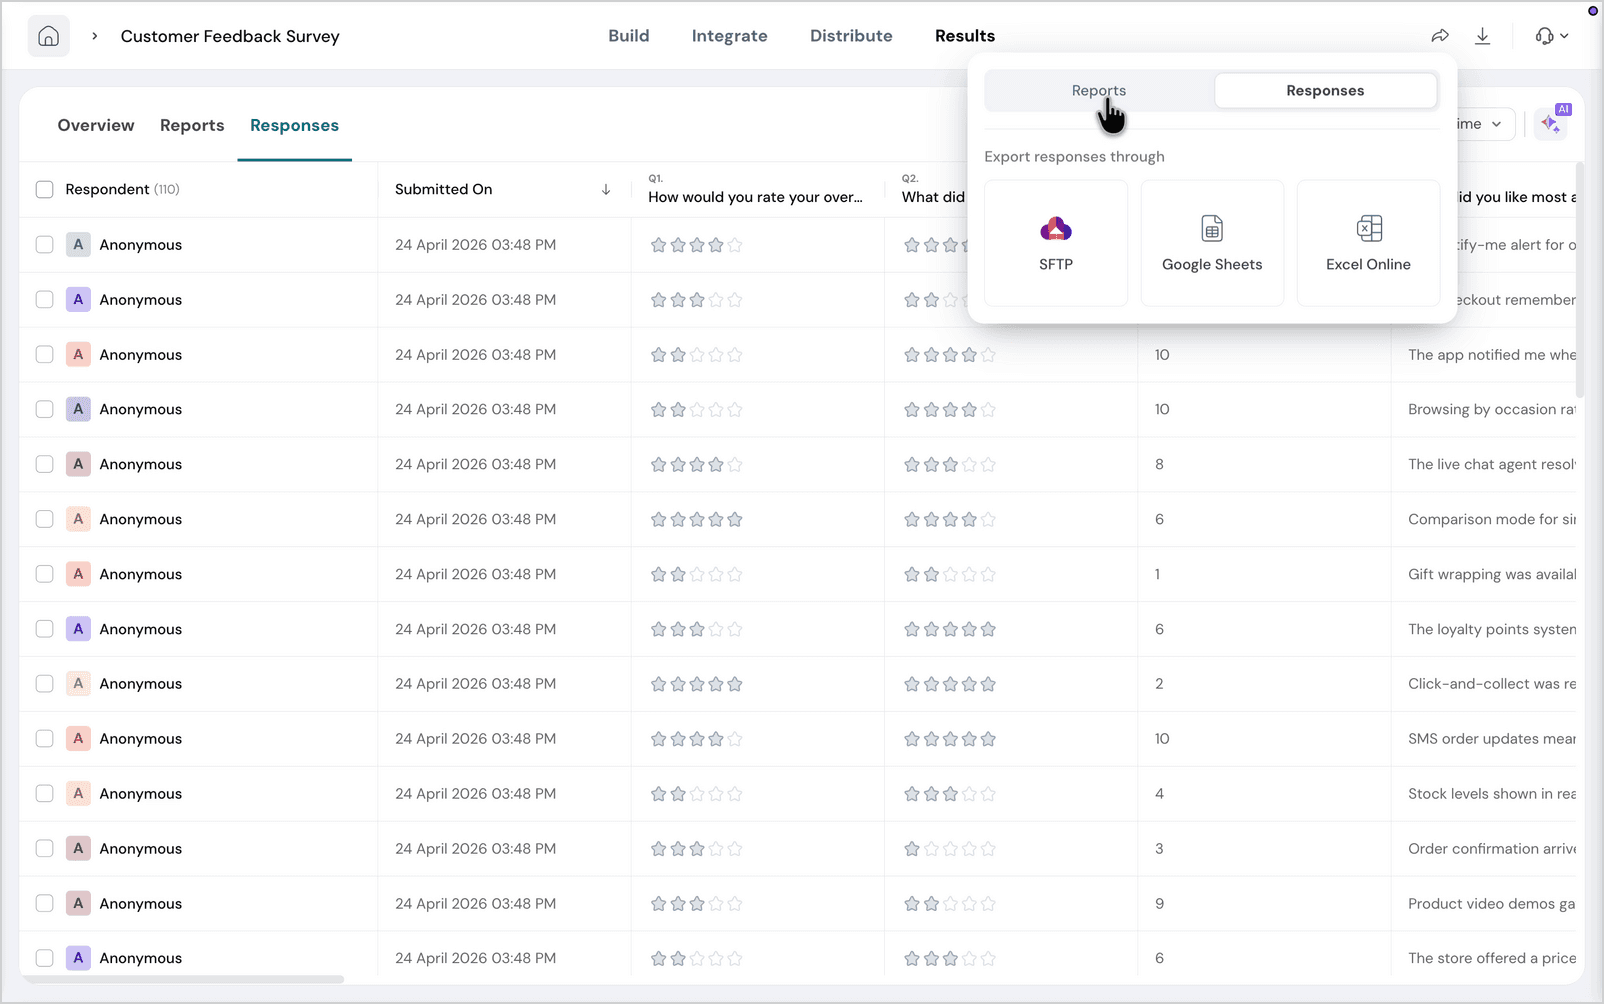Check the Product video demos row checkbox
Viewport: 1604px width, 1004px height.
pyautogui.click(x=44, y=903)
